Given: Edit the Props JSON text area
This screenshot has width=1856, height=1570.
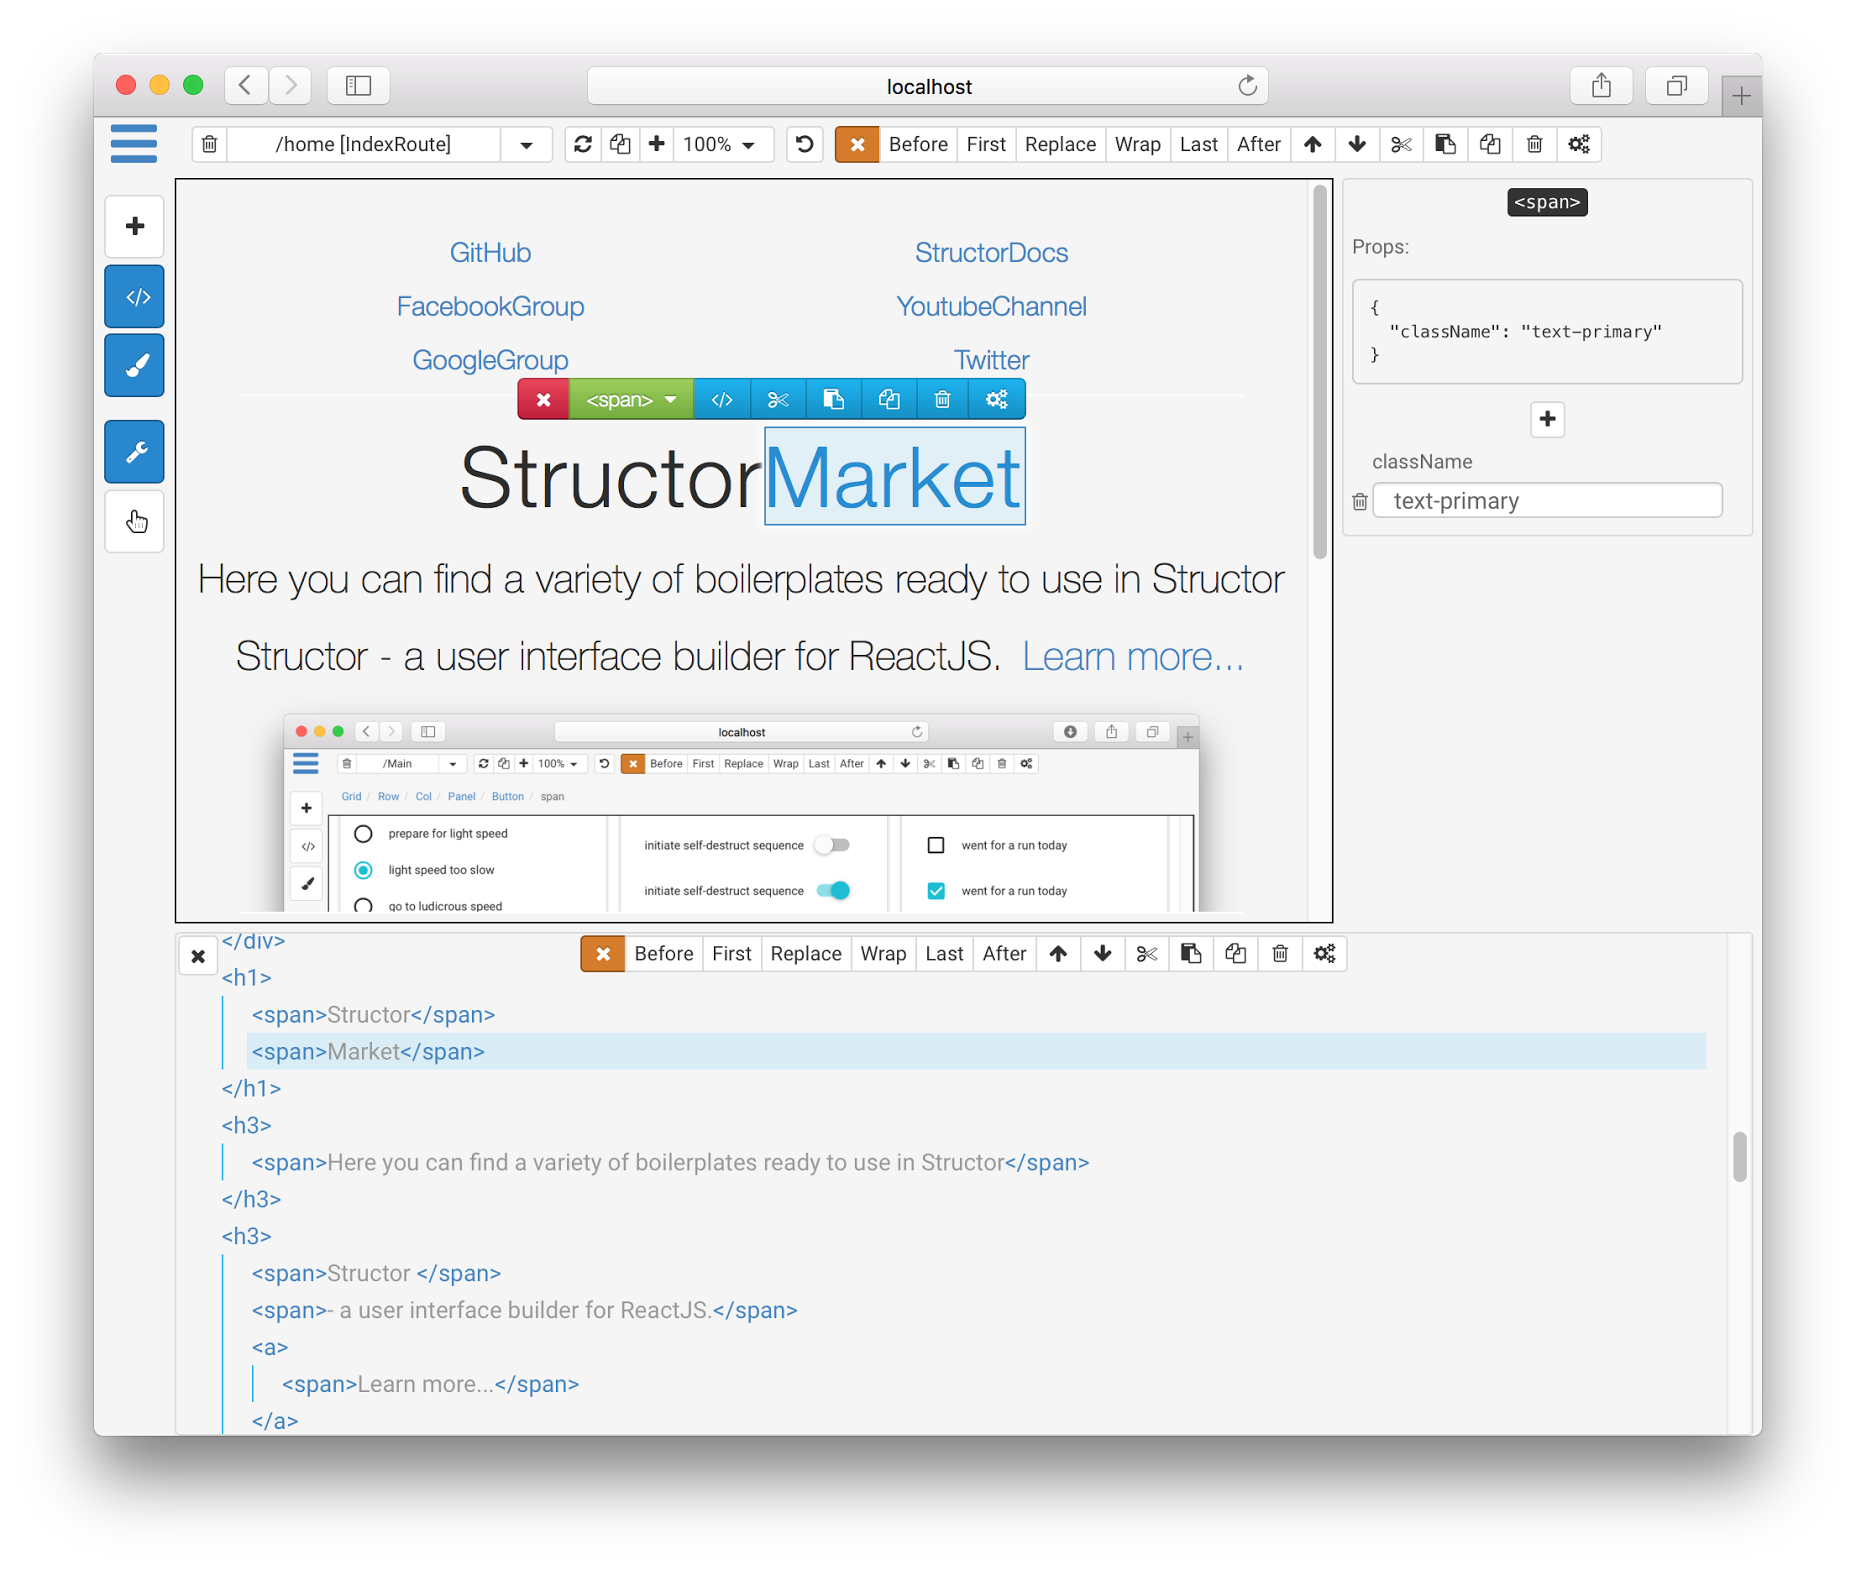Looking at the screenshot, I should coord(1547,332).
